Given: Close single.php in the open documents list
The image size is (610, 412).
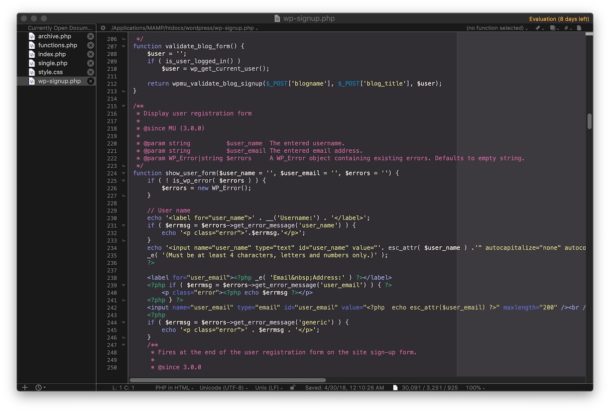Looking at the screenshot, I should 90,63.
